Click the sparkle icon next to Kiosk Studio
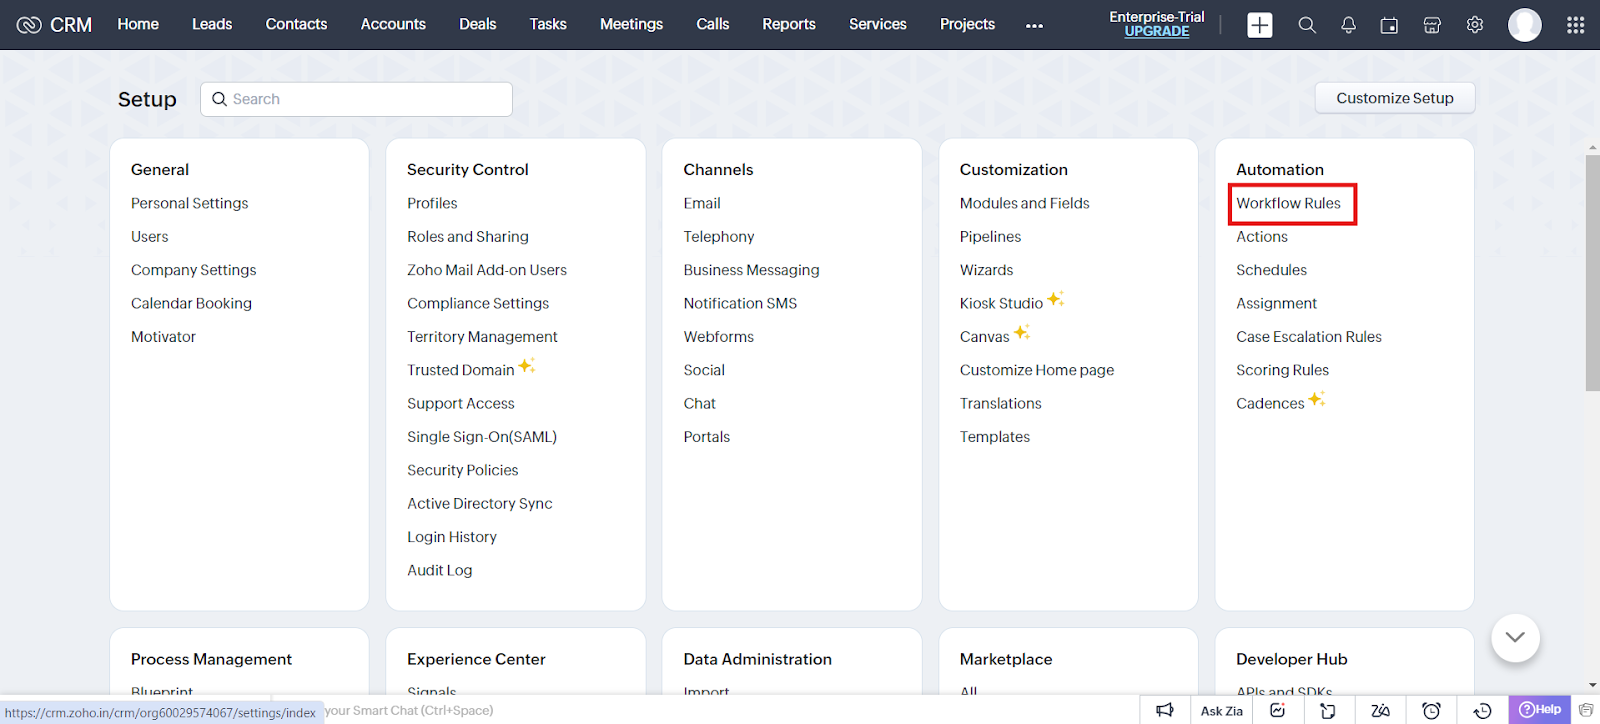This screenshot has width=1600, height=724. click(x=1055, y=298)
